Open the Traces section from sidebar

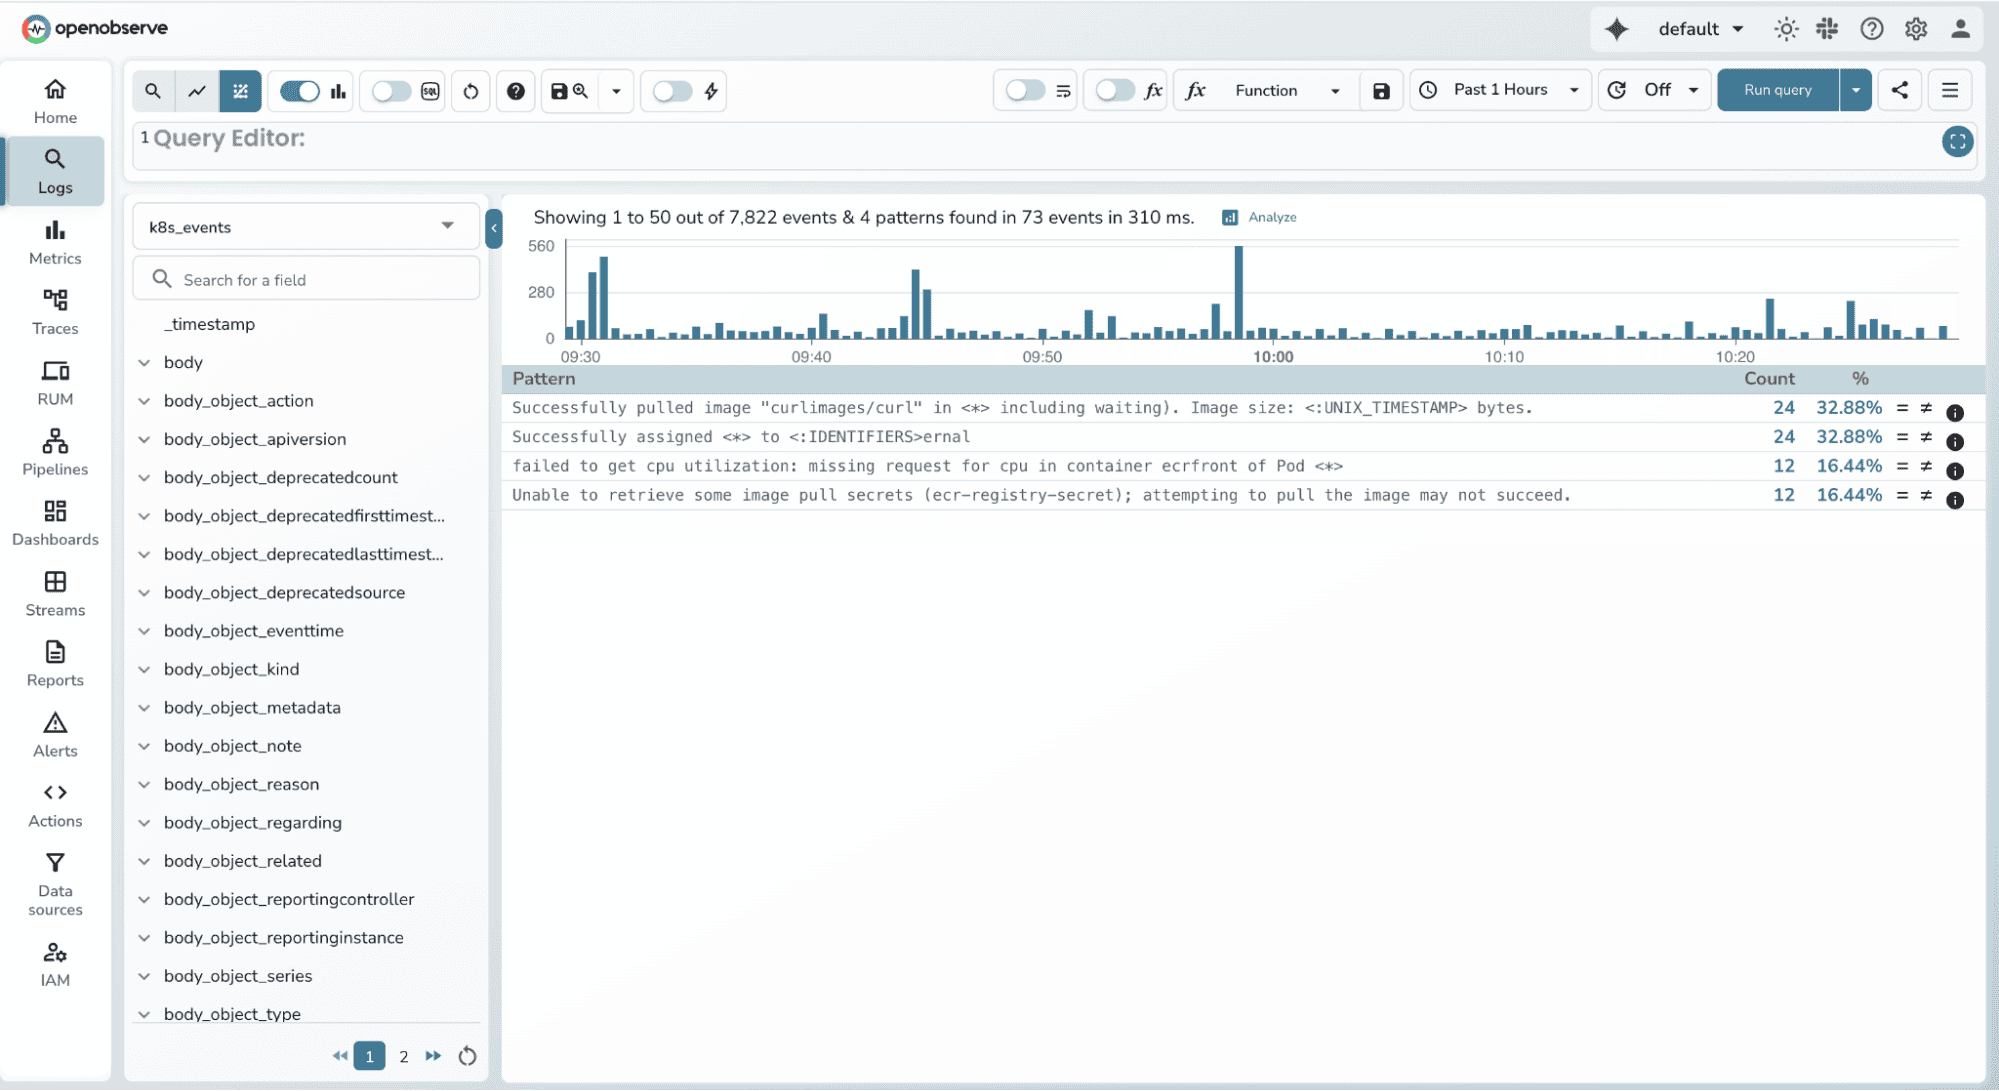pyautogui.click(x=55, y=311)
